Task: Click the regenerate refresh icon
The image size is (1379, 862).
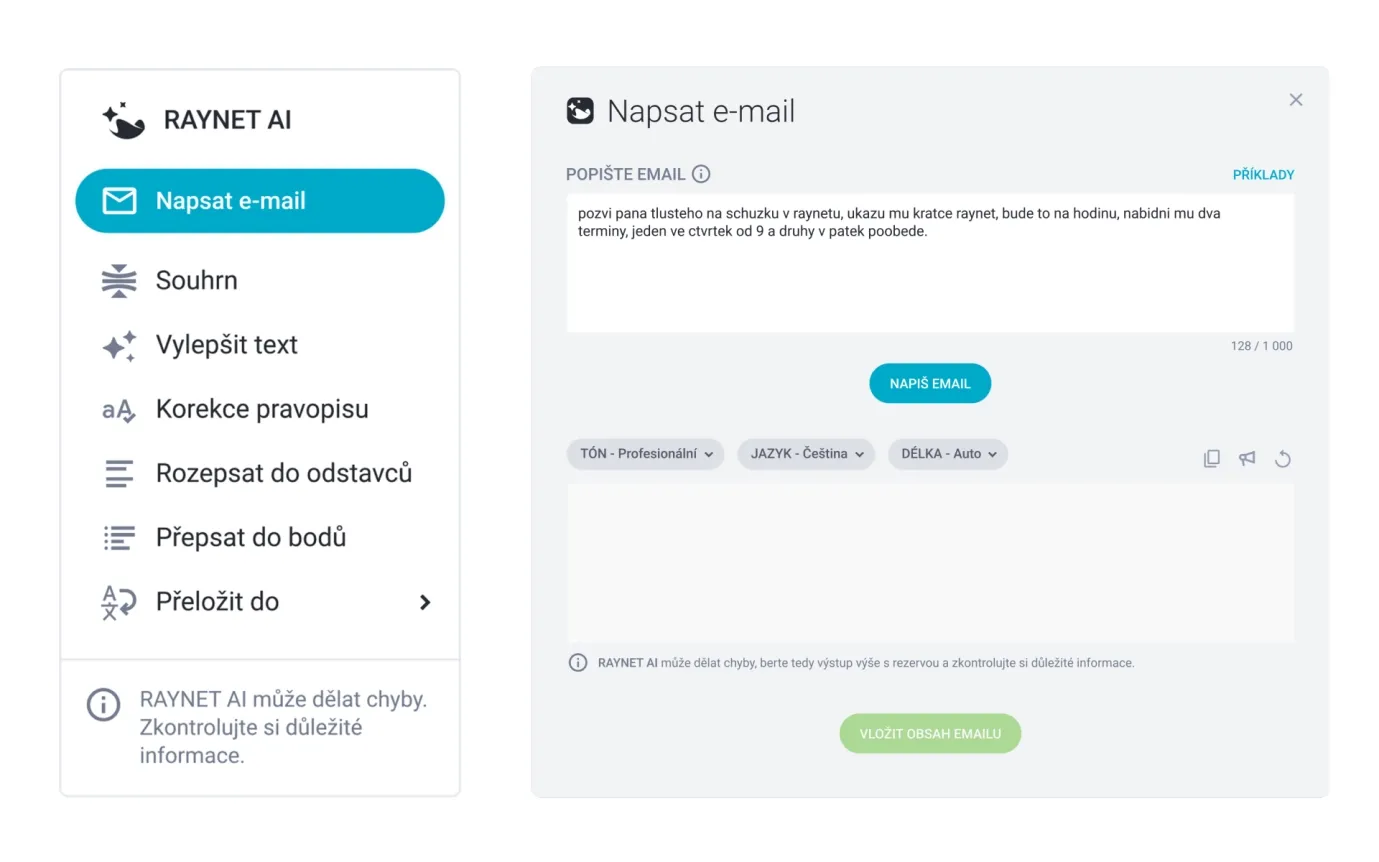Action: pyautogui.click(x=1283, y=459)
